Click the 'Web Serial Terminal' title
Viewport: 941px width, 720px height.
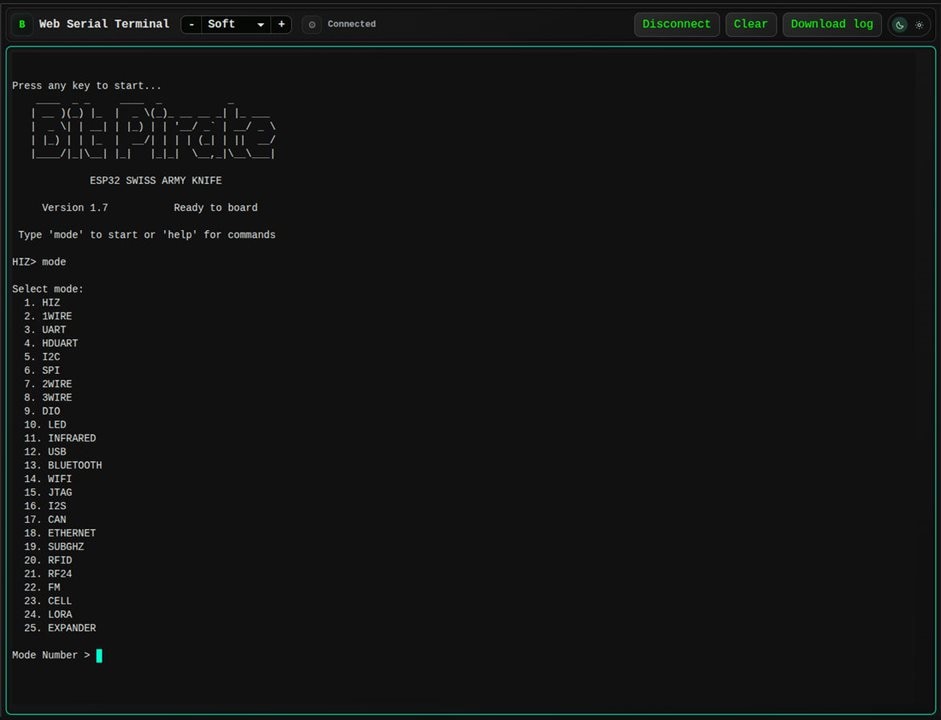tap(104, 24)
